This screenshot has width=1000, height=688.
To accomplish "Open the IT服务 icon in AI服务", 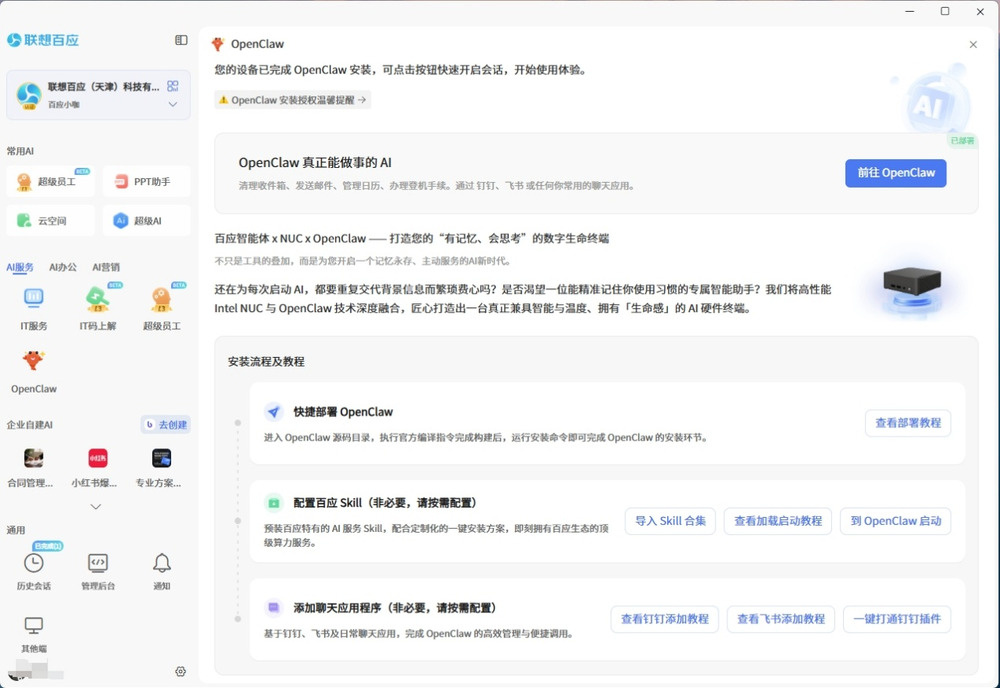I will [34, 298].
